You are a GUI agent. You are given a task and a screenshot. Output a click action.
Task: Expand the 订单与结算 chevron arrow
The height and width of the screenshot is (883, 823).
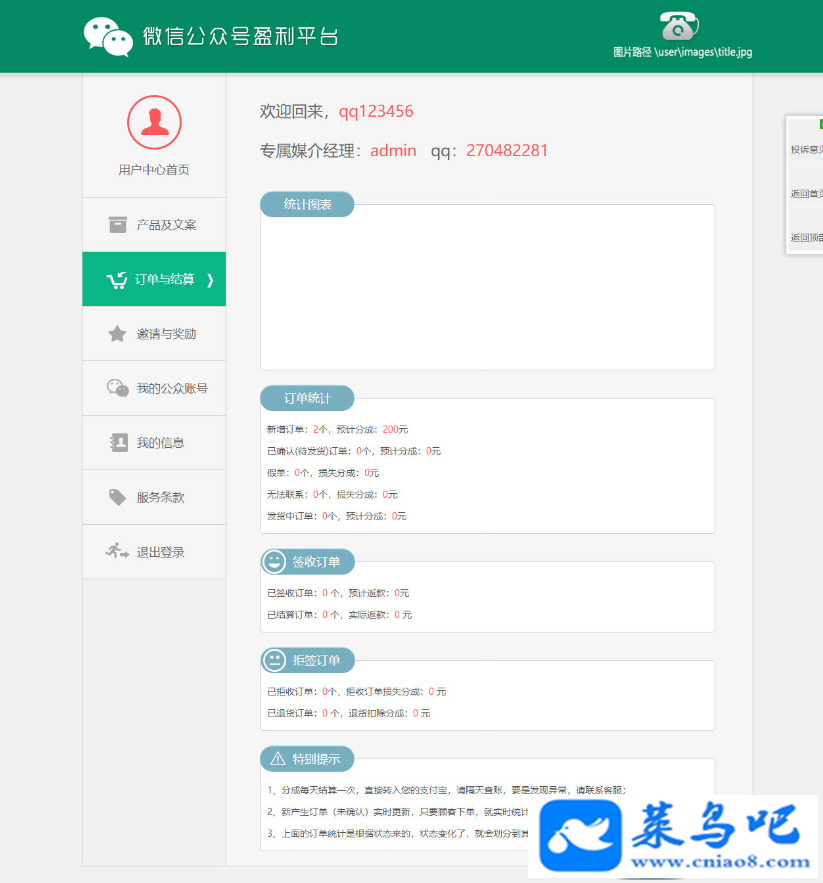[x=210, y=280]
